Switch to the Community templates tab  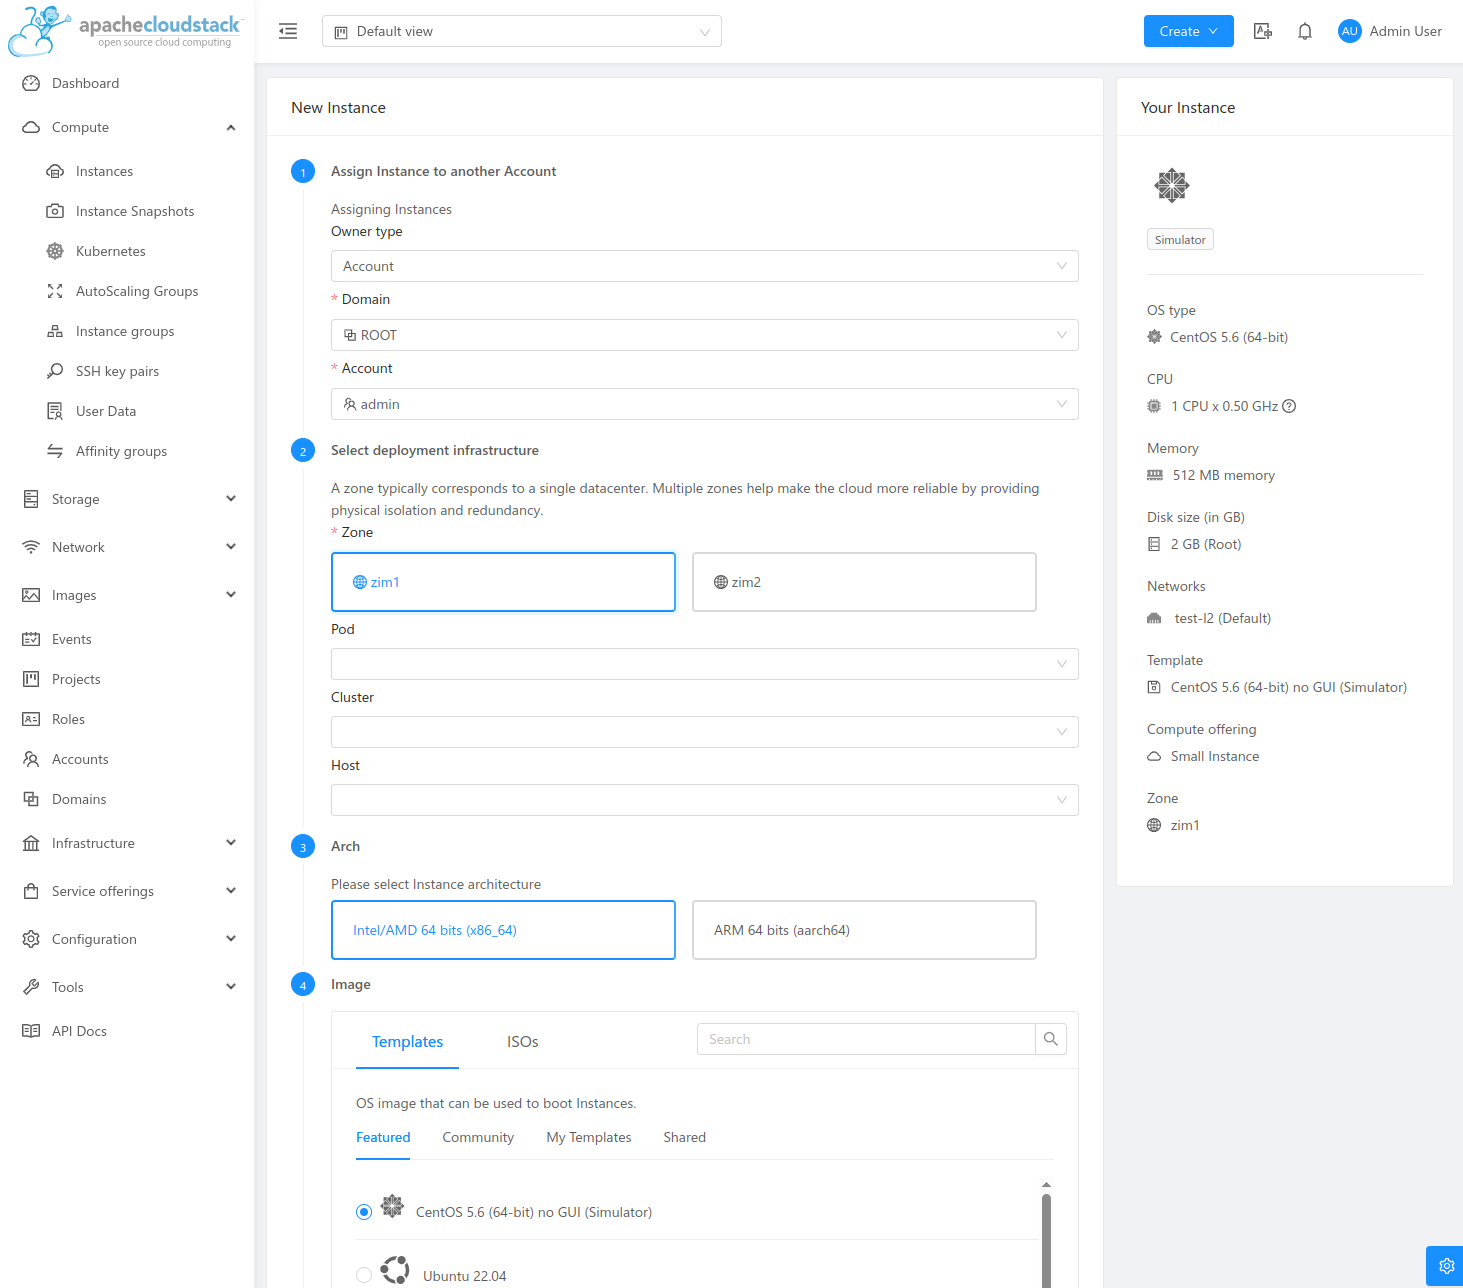(x=478, y=1137)
